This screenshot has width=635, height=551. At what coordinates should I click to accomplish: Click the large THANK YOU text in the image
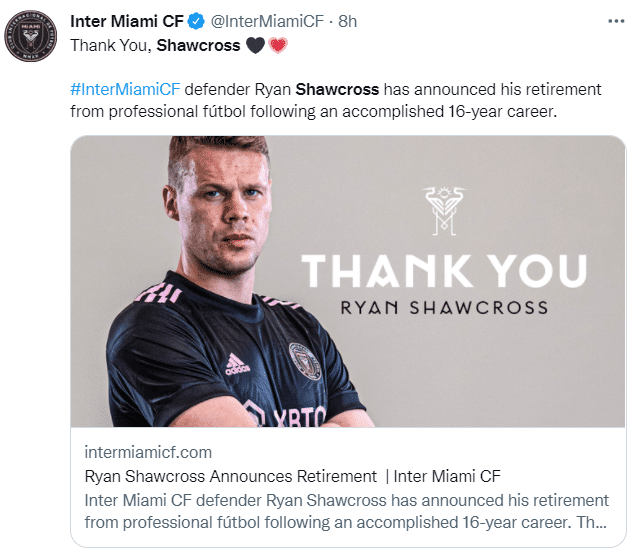pos(444,271)
